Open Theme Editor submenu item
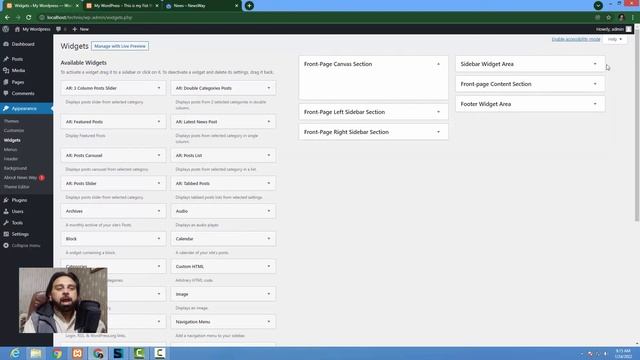 click(x=17, y=187)
